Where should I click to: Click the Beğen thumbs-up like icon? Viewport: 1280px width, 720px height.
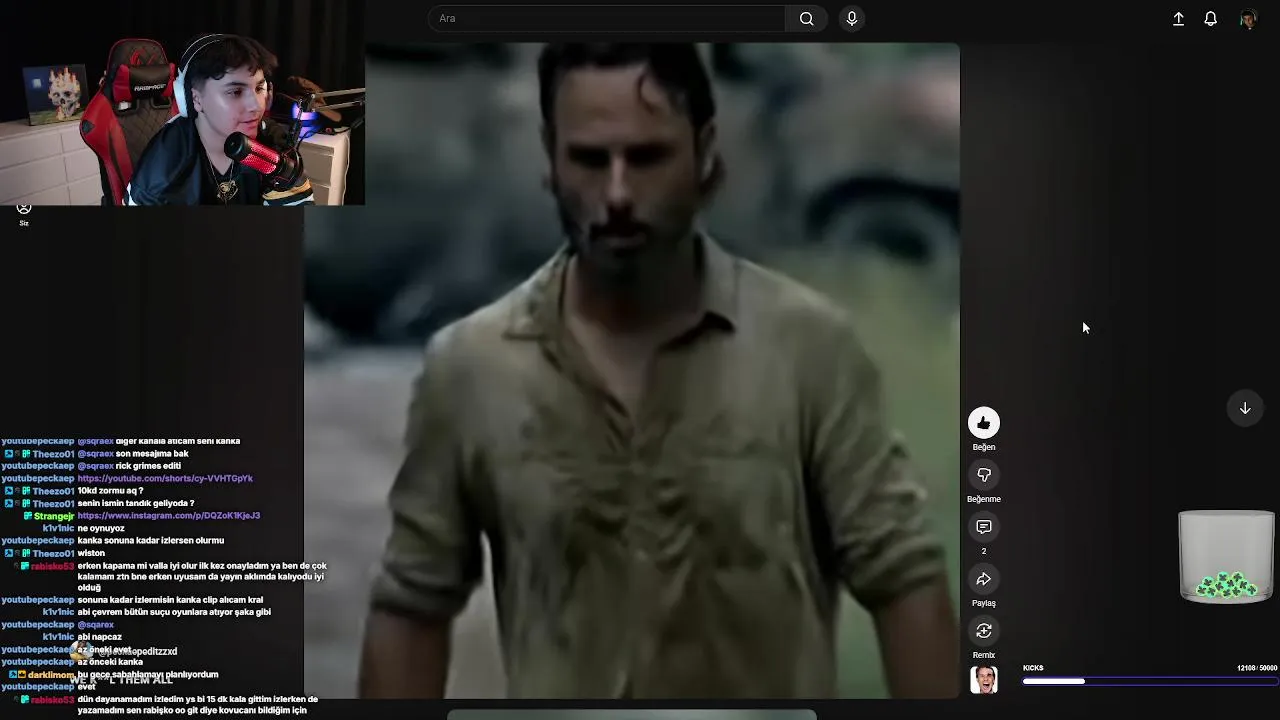coord(984,423)
